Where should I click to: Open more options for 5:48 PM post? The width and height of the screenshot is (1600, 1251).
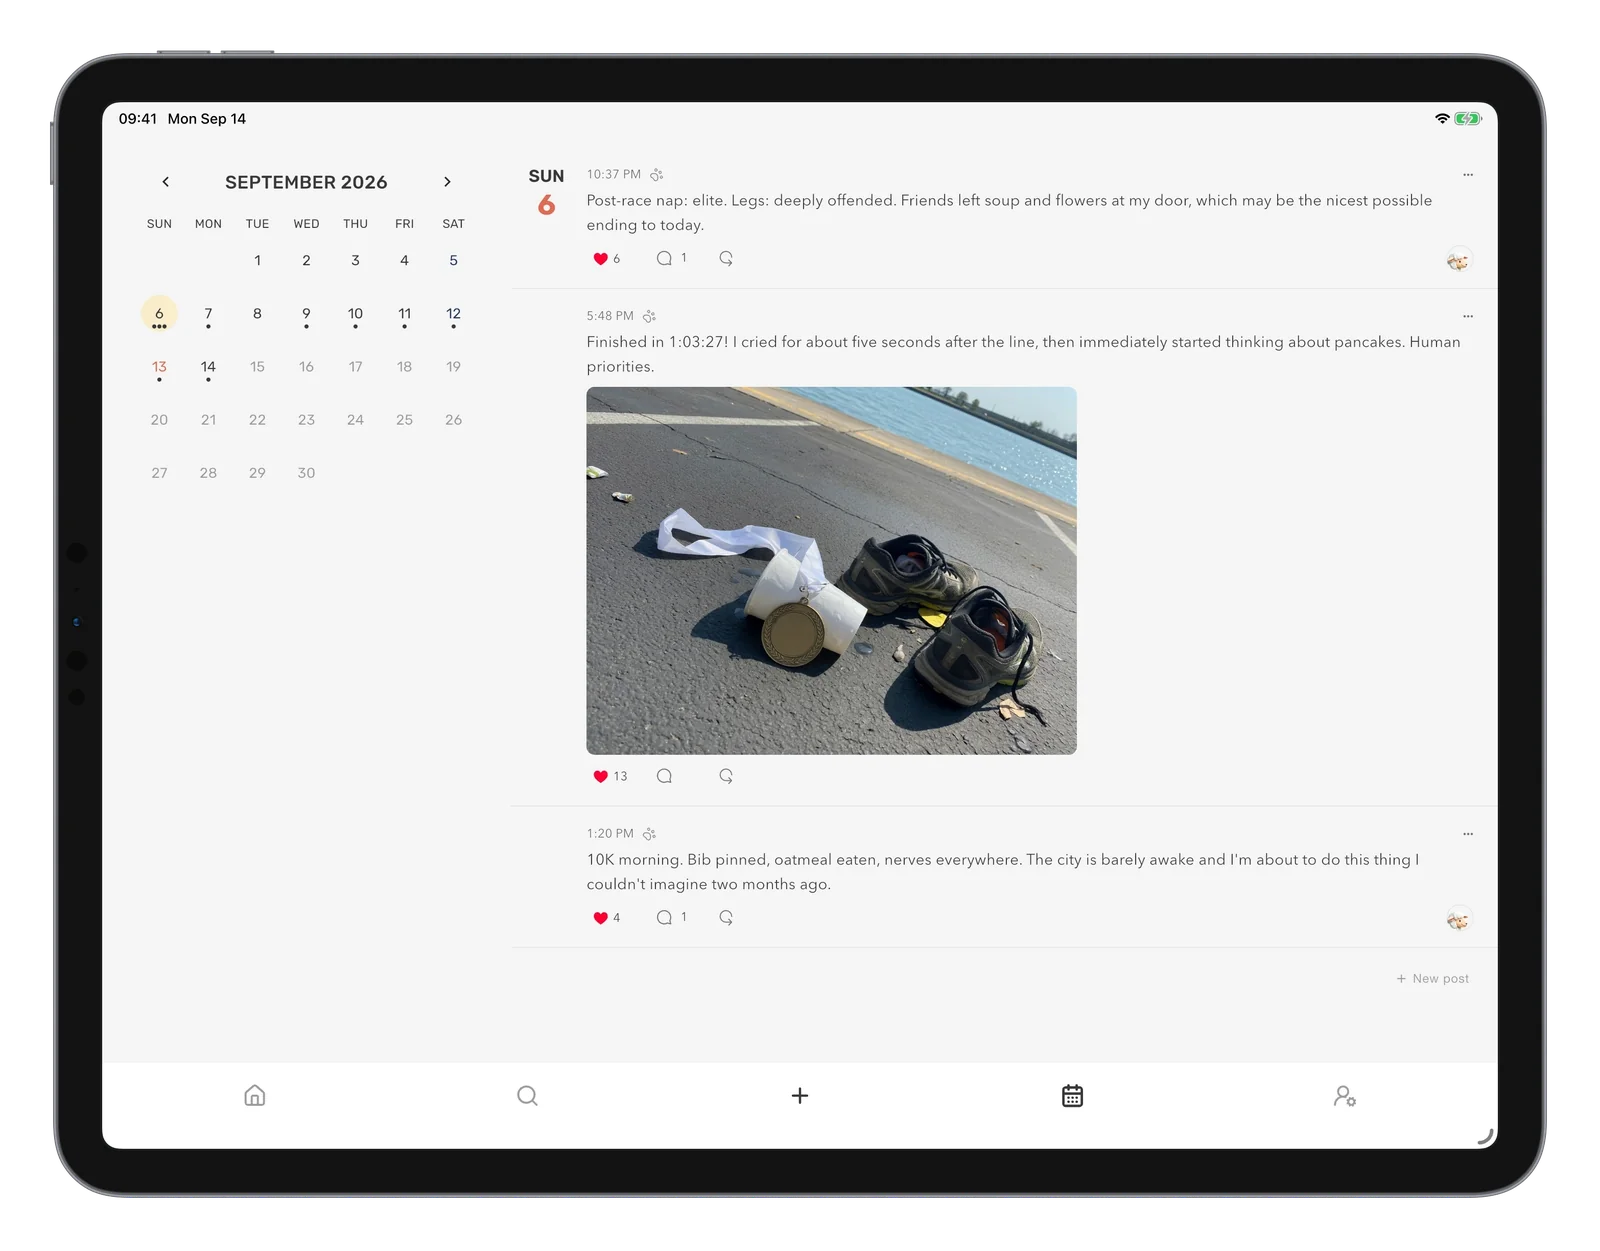point(1468,316)
